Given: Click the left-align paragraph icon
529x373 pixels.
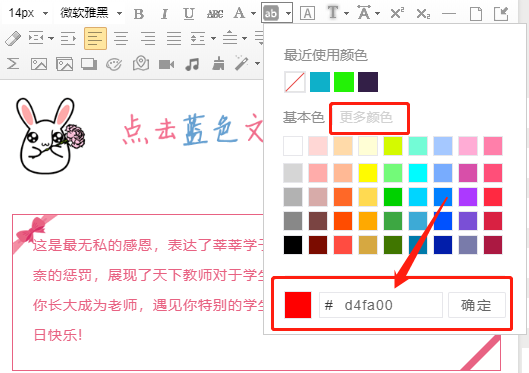Looking at the screenshot, I should click(95, 38).
